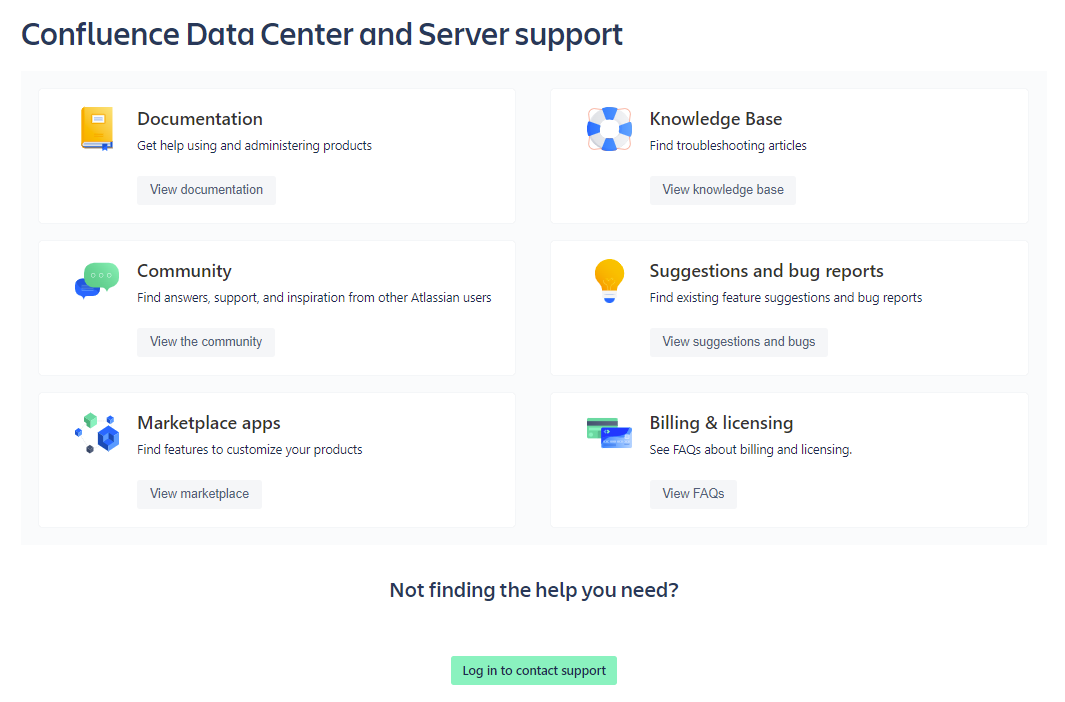Open View documentation button
Image resolution: width=1065 pixels, height=702 pixels.
pos(206,190)
